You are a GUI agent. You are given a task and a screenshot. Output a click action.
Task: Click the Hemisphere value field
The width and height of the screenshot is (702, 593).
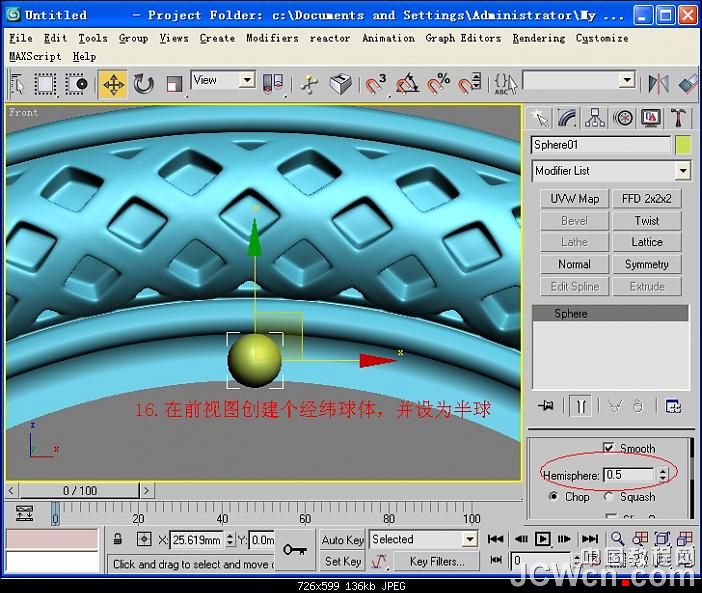[629, 474]
